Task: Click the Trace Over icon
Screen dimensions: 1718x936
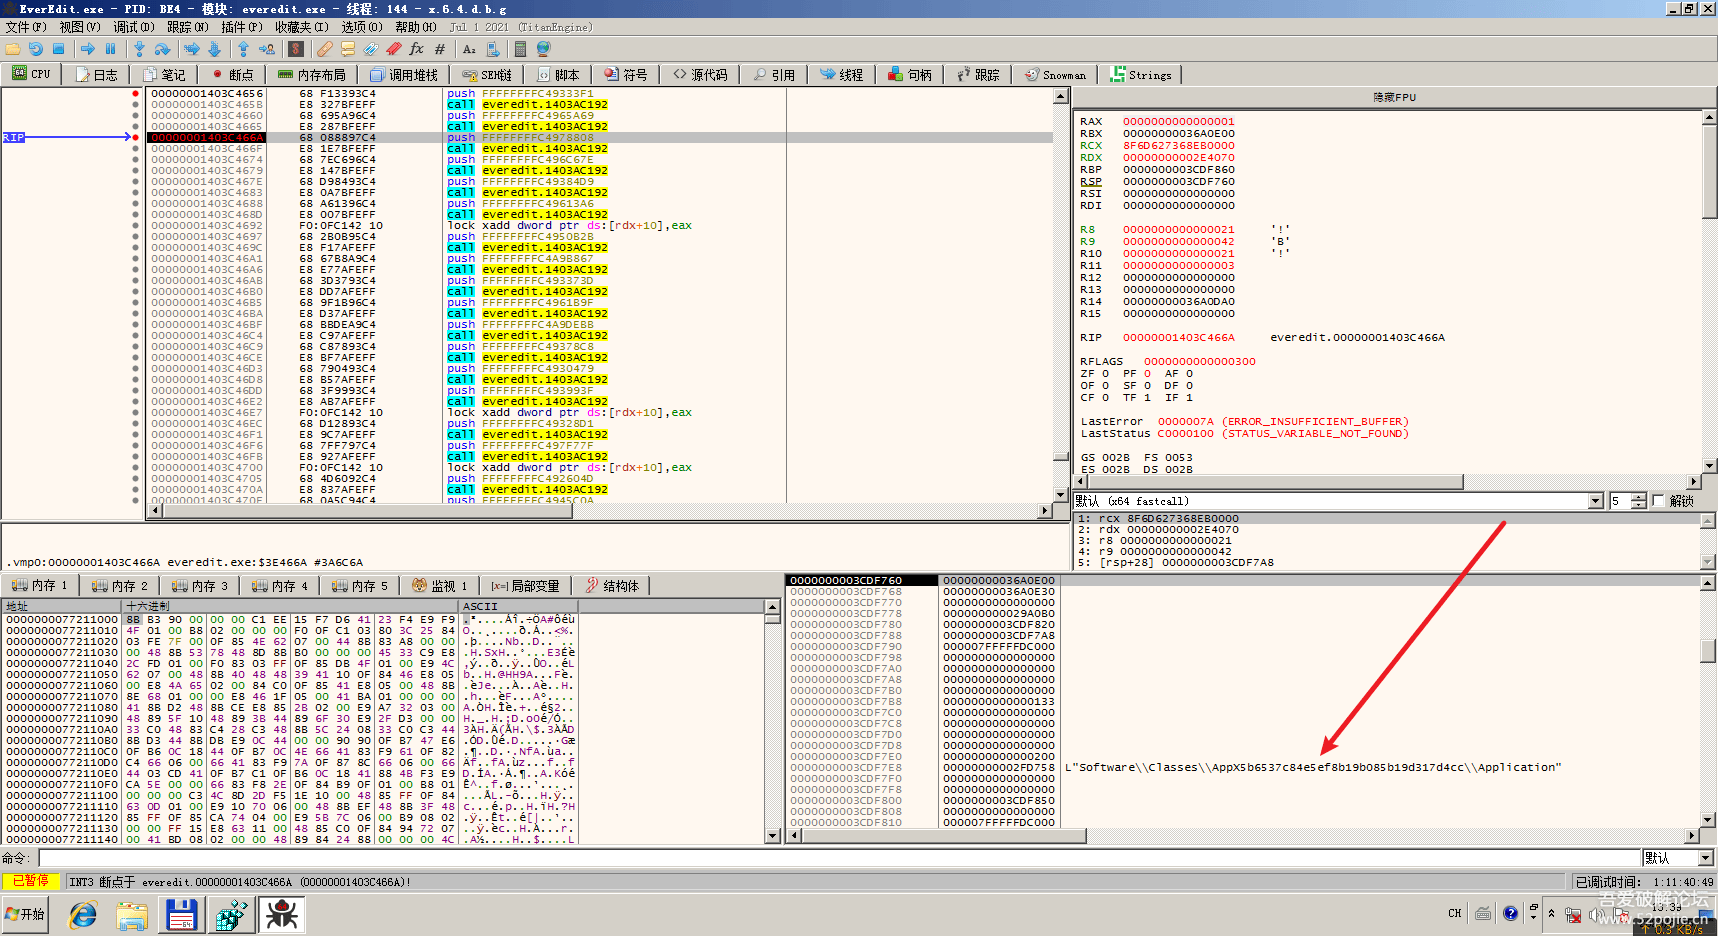Action: click(214, 49)
